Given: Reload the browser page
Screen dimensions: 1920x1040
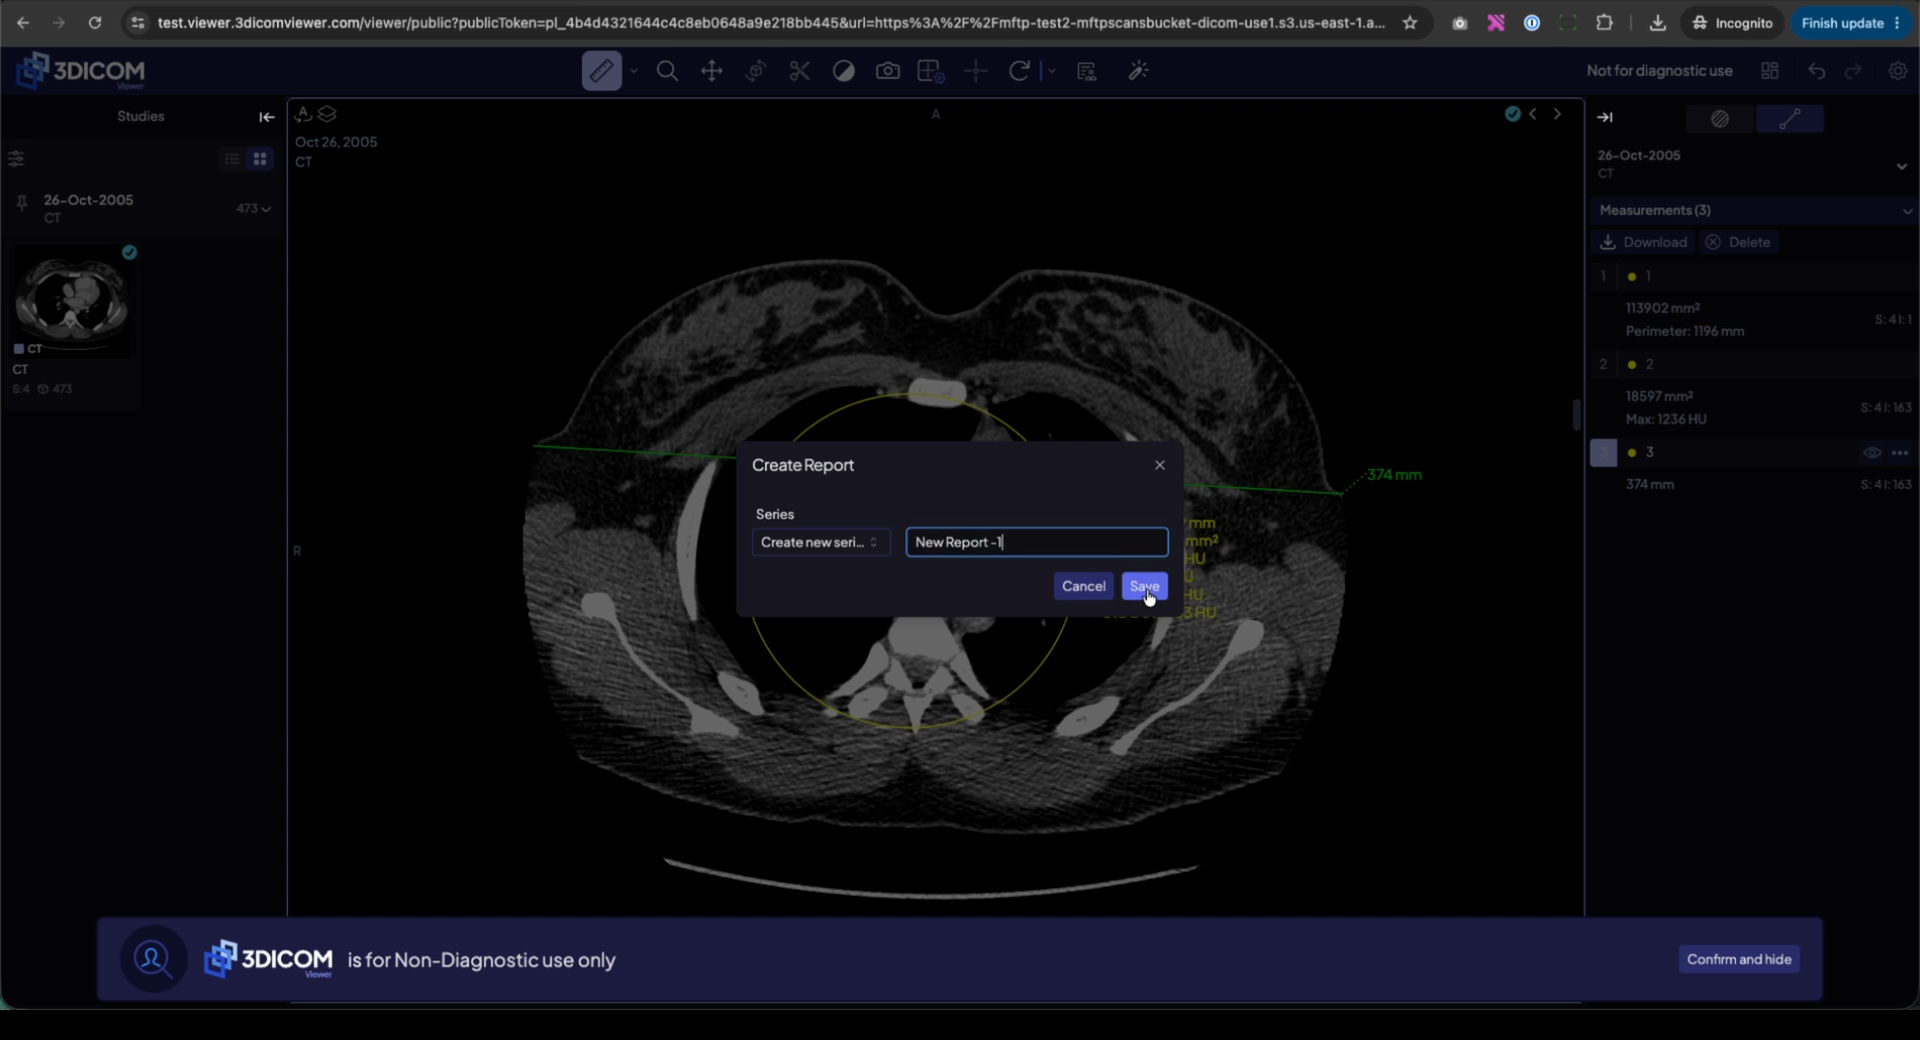Looking at the screenshot, I should [95, 23].
